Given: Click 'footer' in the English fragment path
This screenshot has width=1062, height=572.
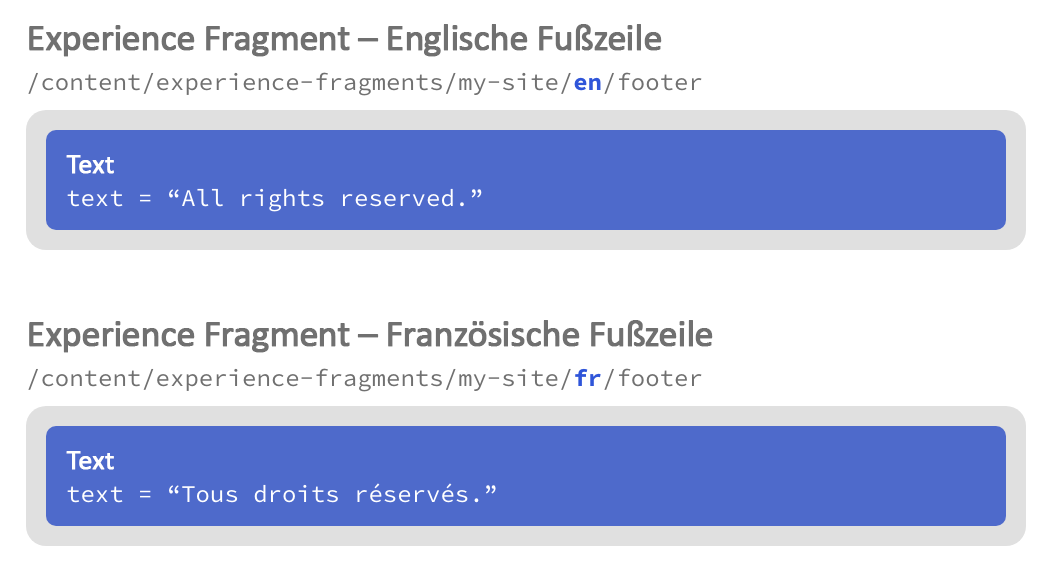Looking at the screenshot, I should (660, 83).
